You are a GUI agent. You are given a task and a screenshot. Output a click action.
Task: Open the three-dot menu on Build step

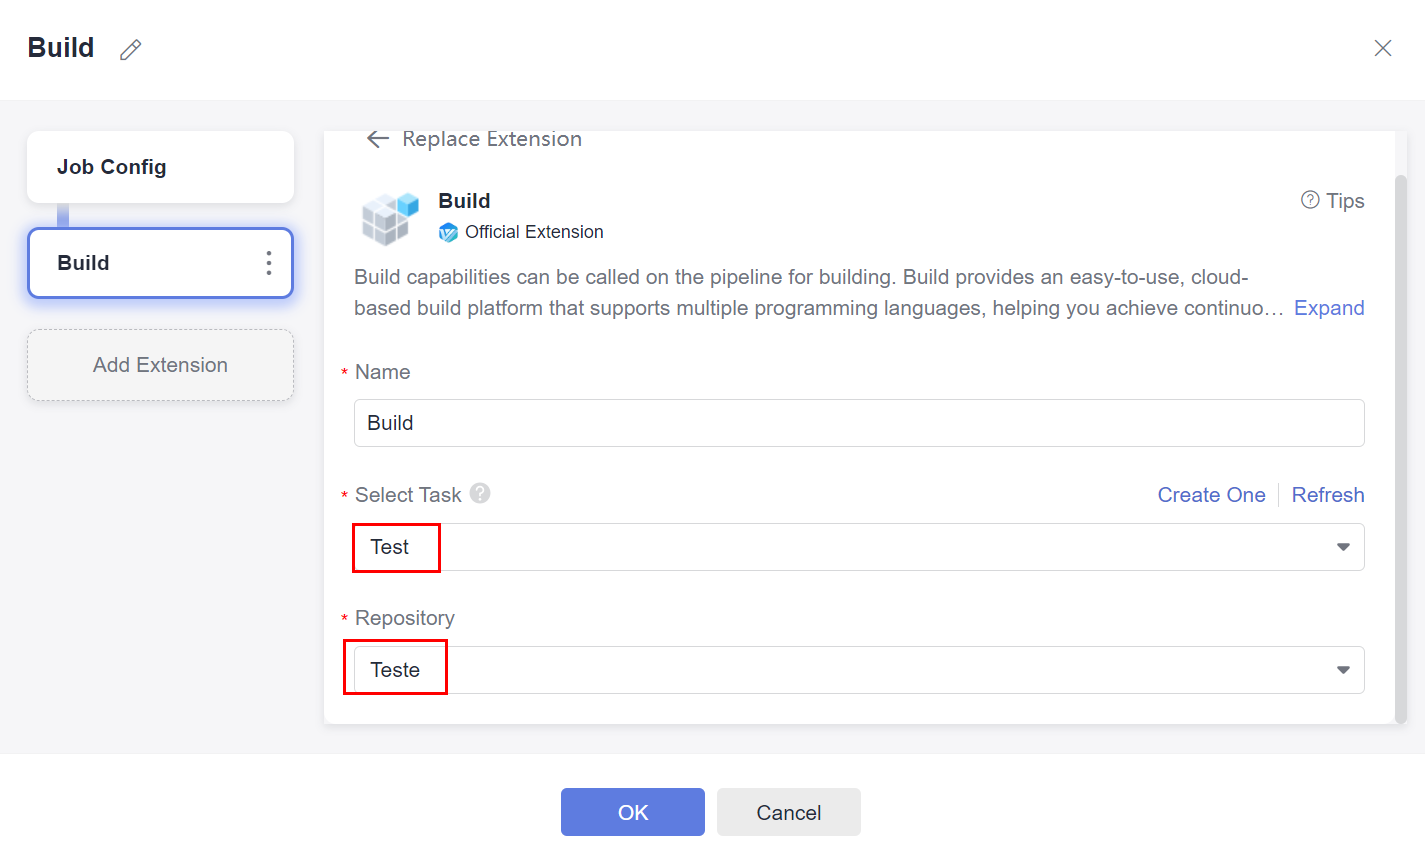[268, 263]
